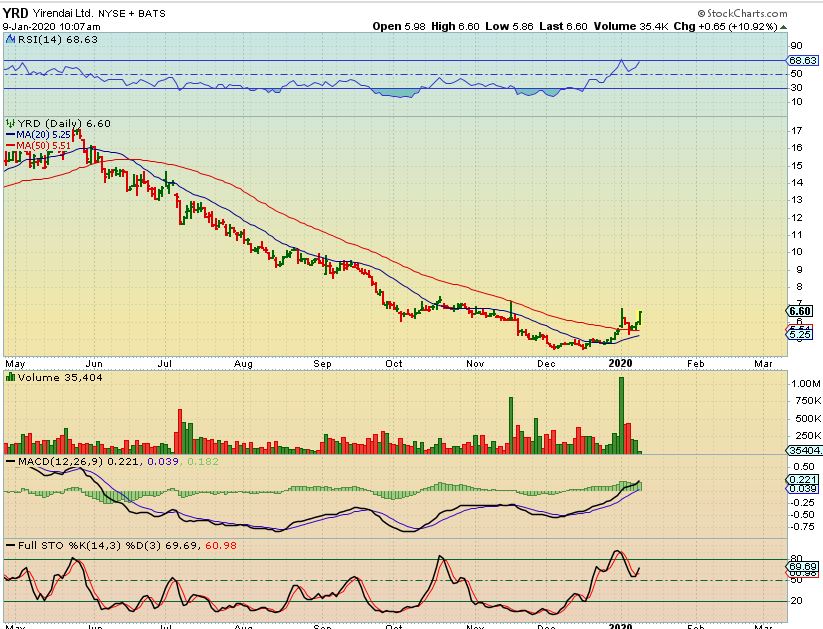This screenshot has height=629, width=823.
Task: Click the 30 level on RSI axis
Action: tap(797, 88)
